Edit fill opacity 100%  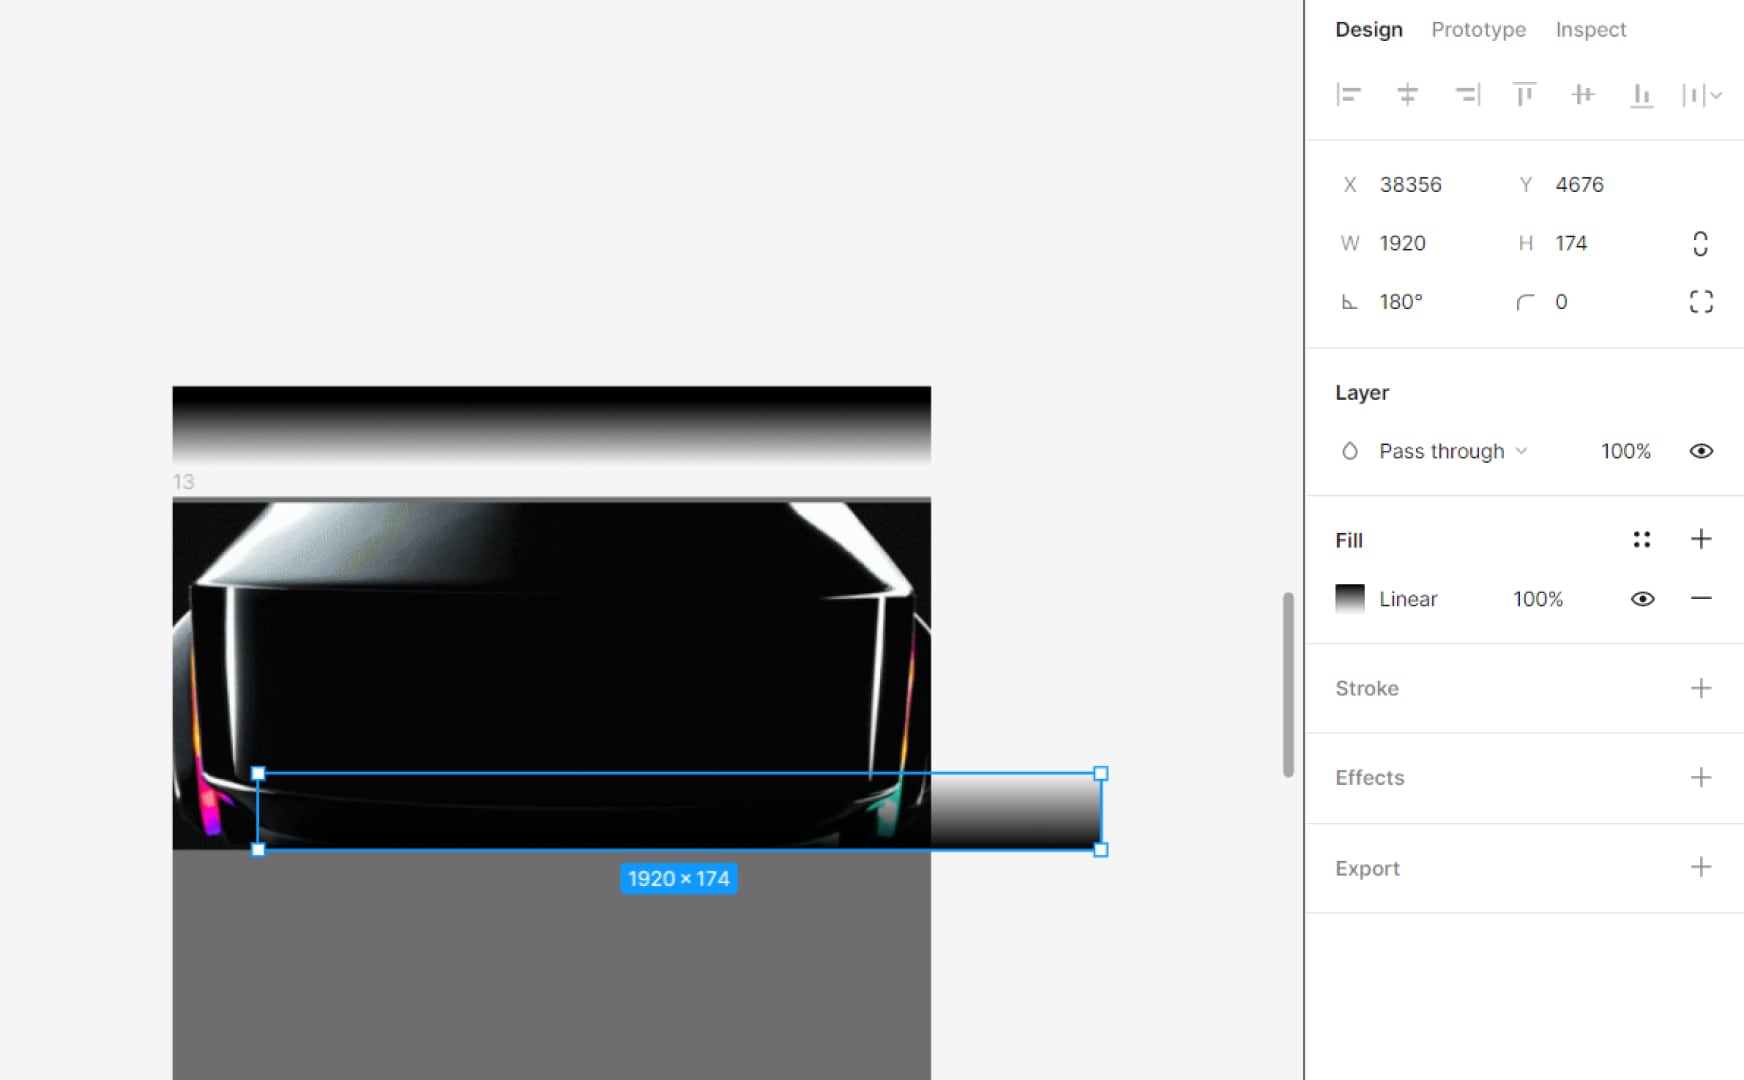(x=1538, y=599)
